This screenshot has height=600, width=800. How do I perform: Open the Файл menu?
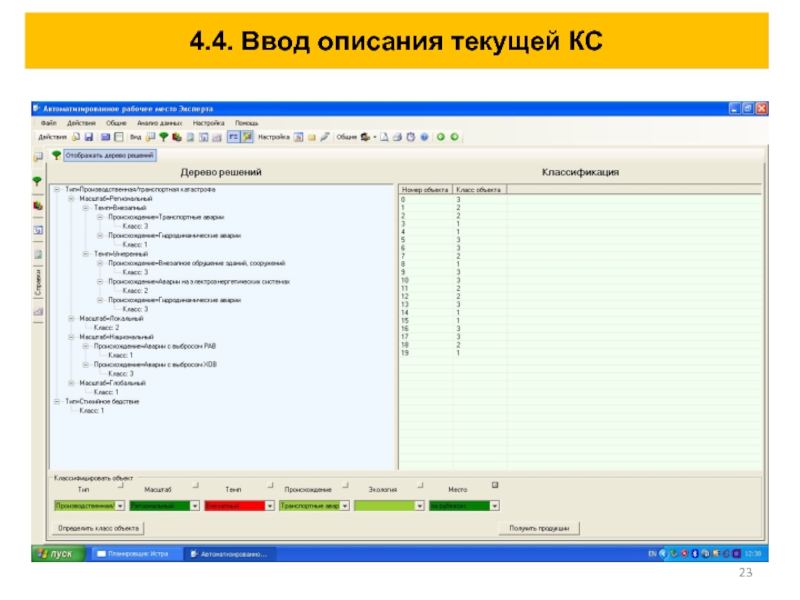[49, 122]
